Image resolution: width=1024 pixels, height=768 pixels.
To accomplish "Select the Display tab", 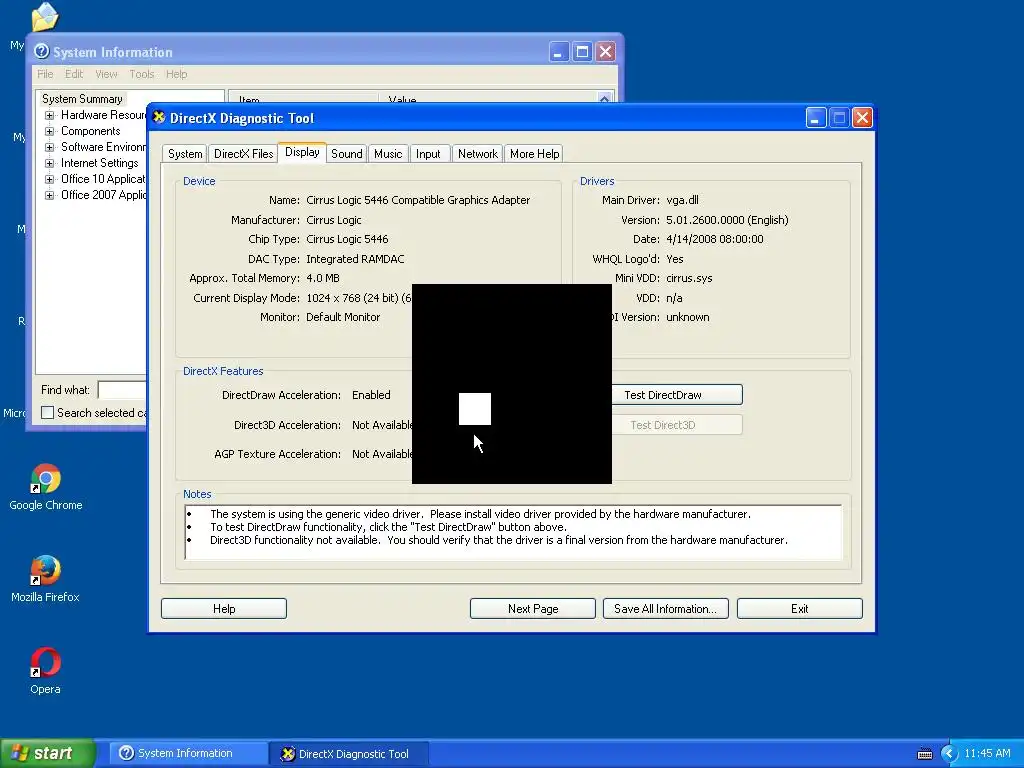I will point(302,152).
